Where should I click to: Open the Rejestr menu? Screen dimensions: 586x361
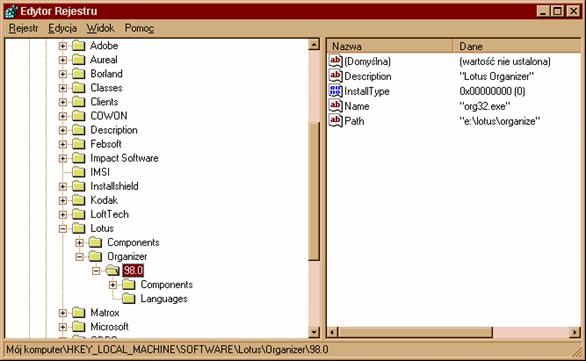click(x=23, y=28)
